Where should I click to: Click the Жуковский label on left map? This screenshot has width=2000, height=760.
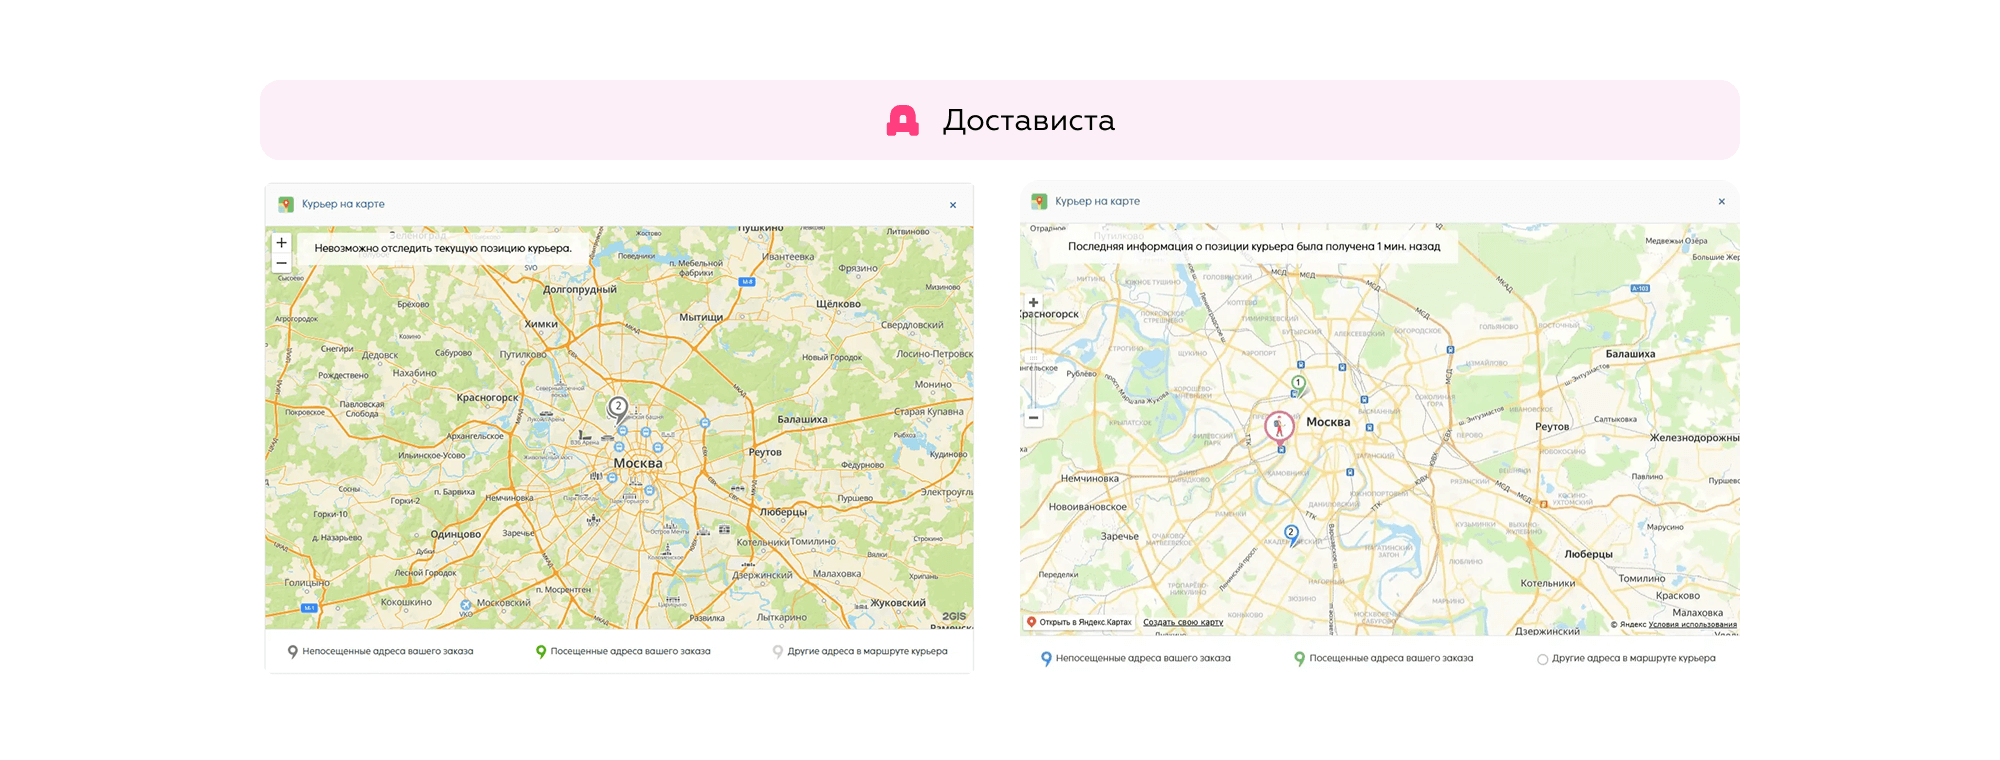[x=898, y=603]
